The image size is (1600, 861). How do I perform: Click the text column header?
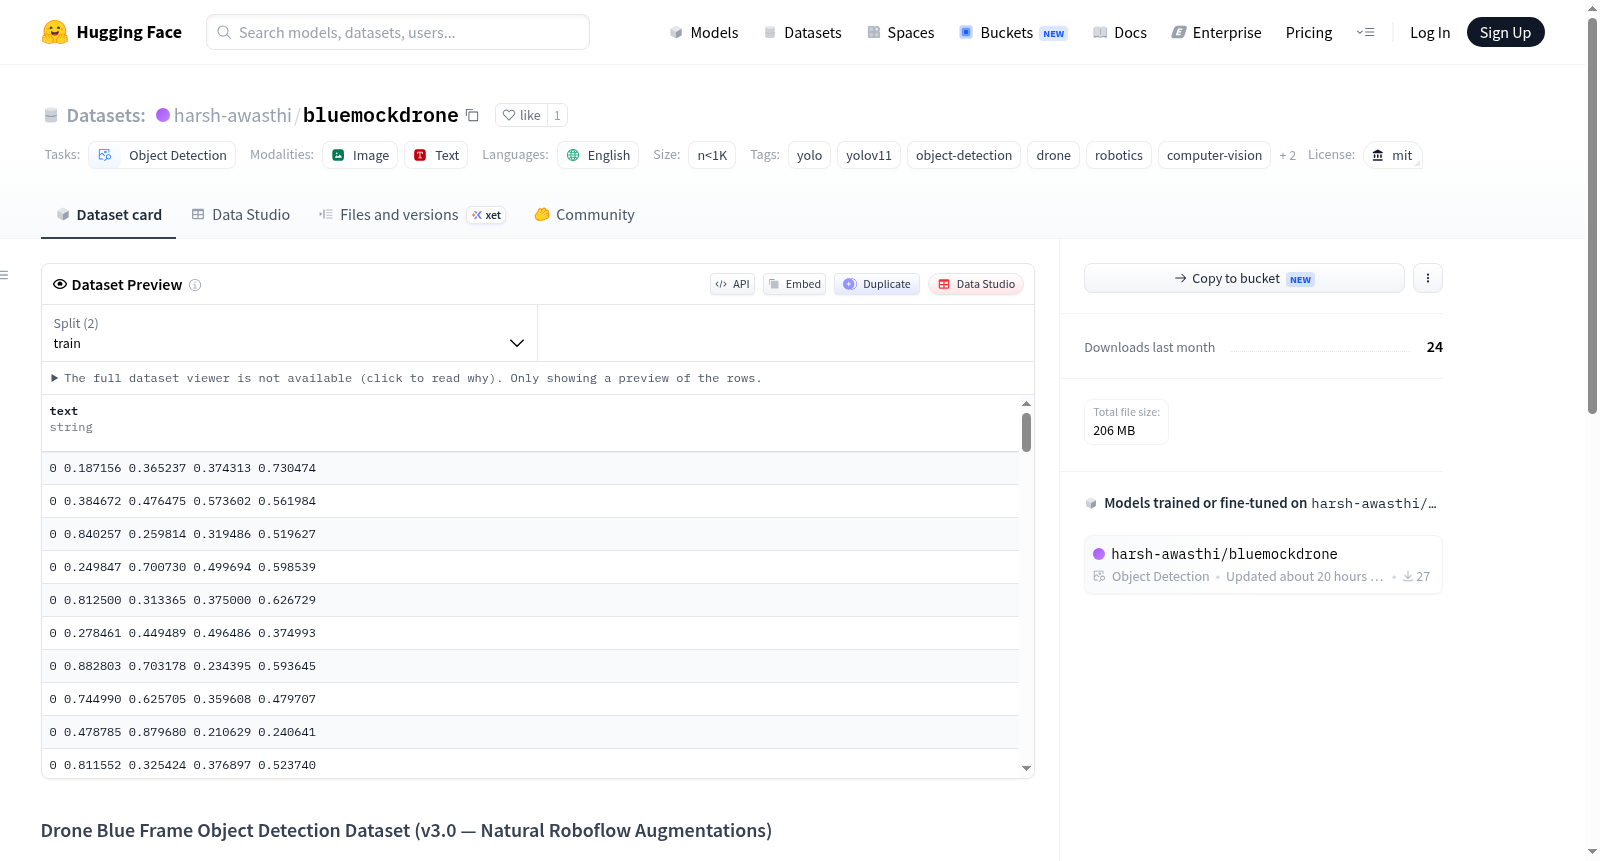[530, 423]
